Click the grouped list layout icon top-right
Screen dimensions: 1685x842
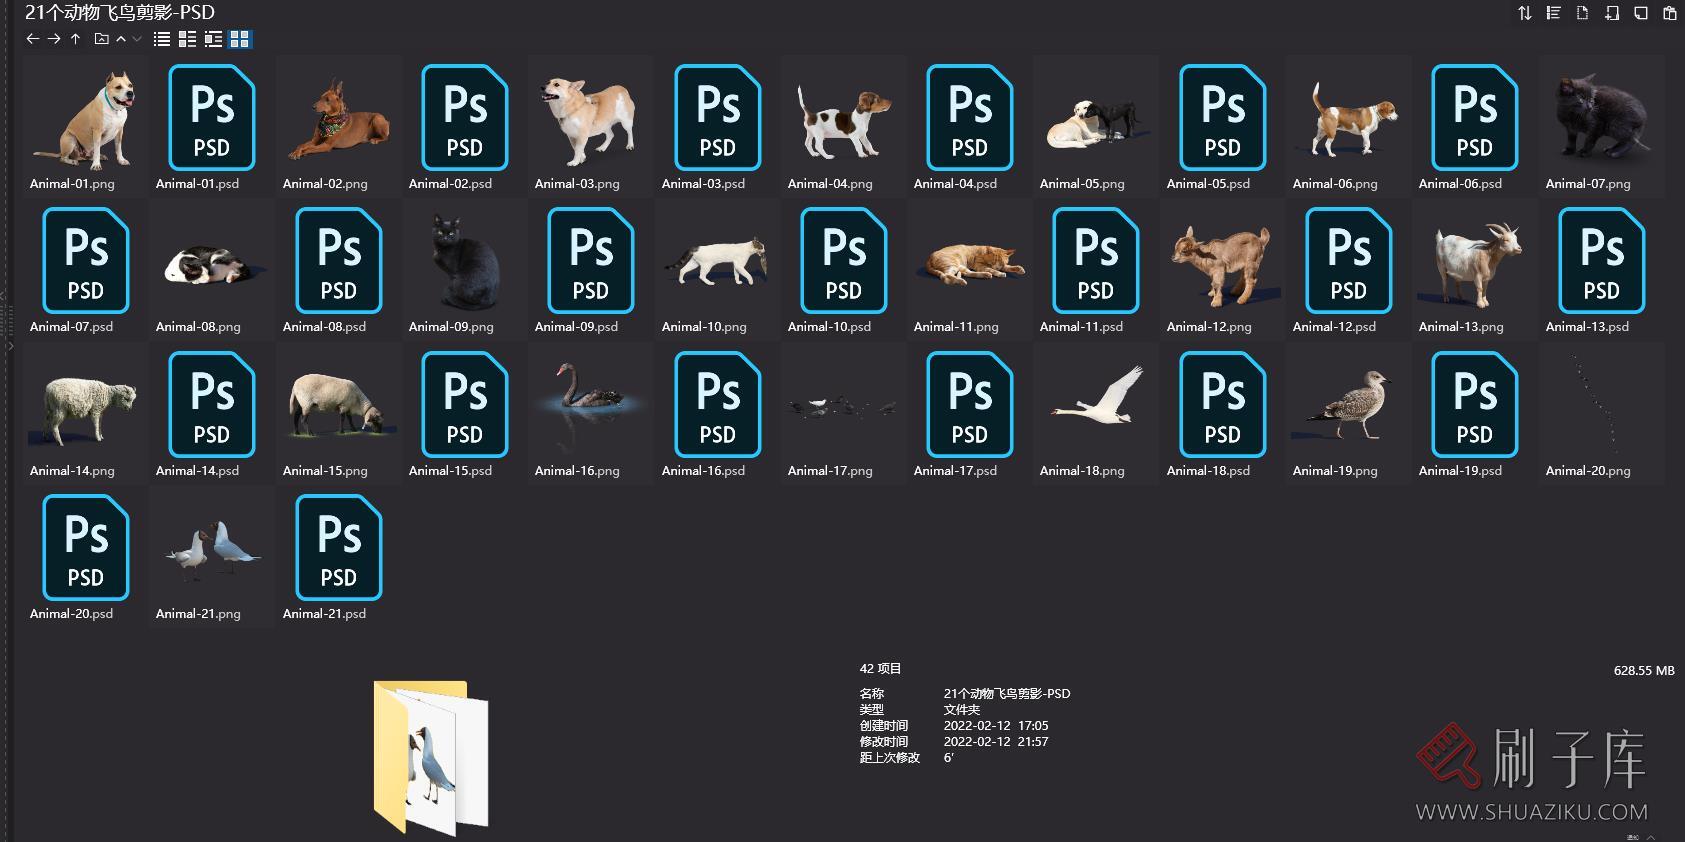tap(1553, 13)
